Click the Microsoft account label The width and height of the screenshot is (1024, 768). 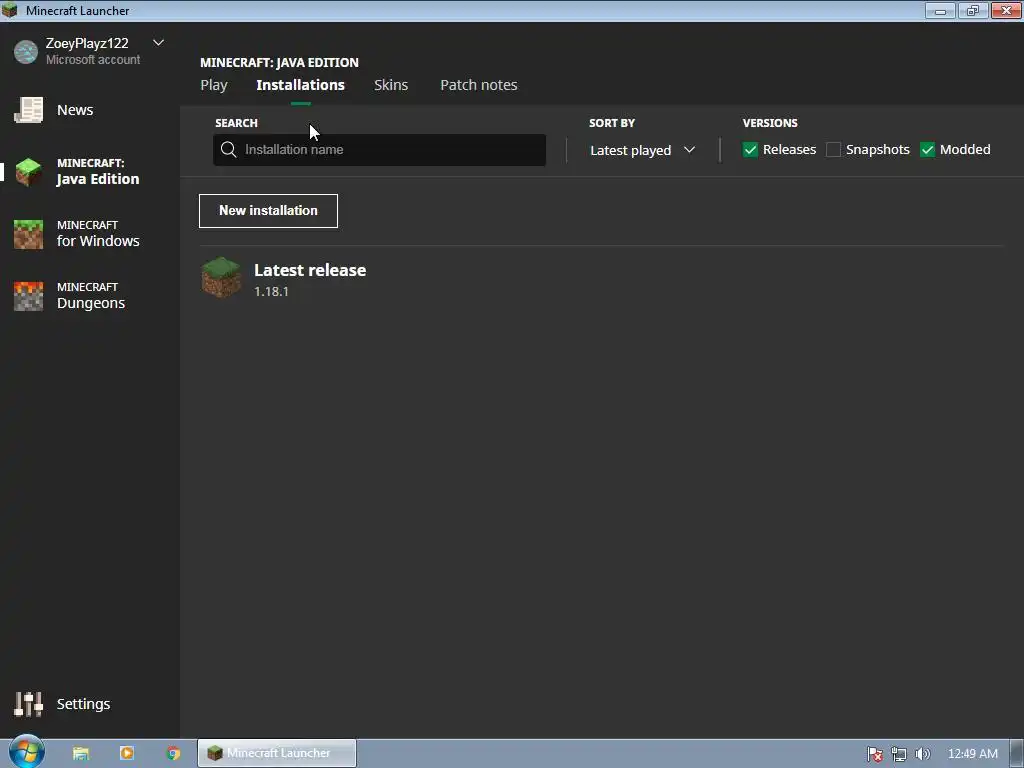[93, 59]
